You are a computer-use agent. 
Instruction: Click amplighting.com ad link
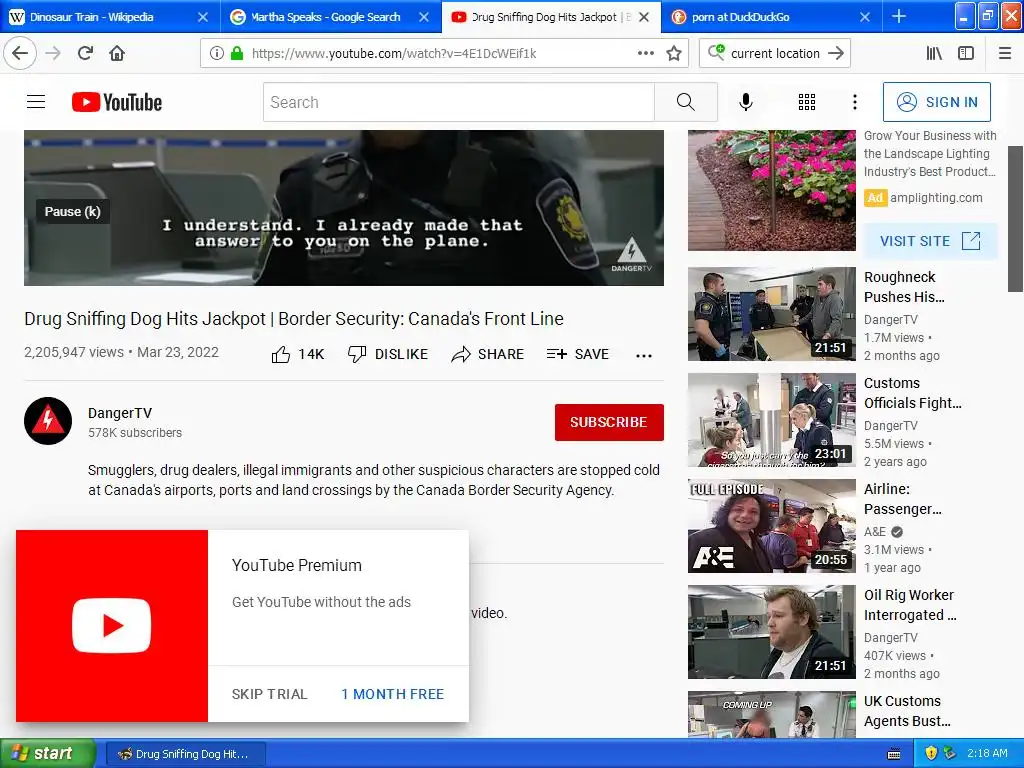[935, 198]
